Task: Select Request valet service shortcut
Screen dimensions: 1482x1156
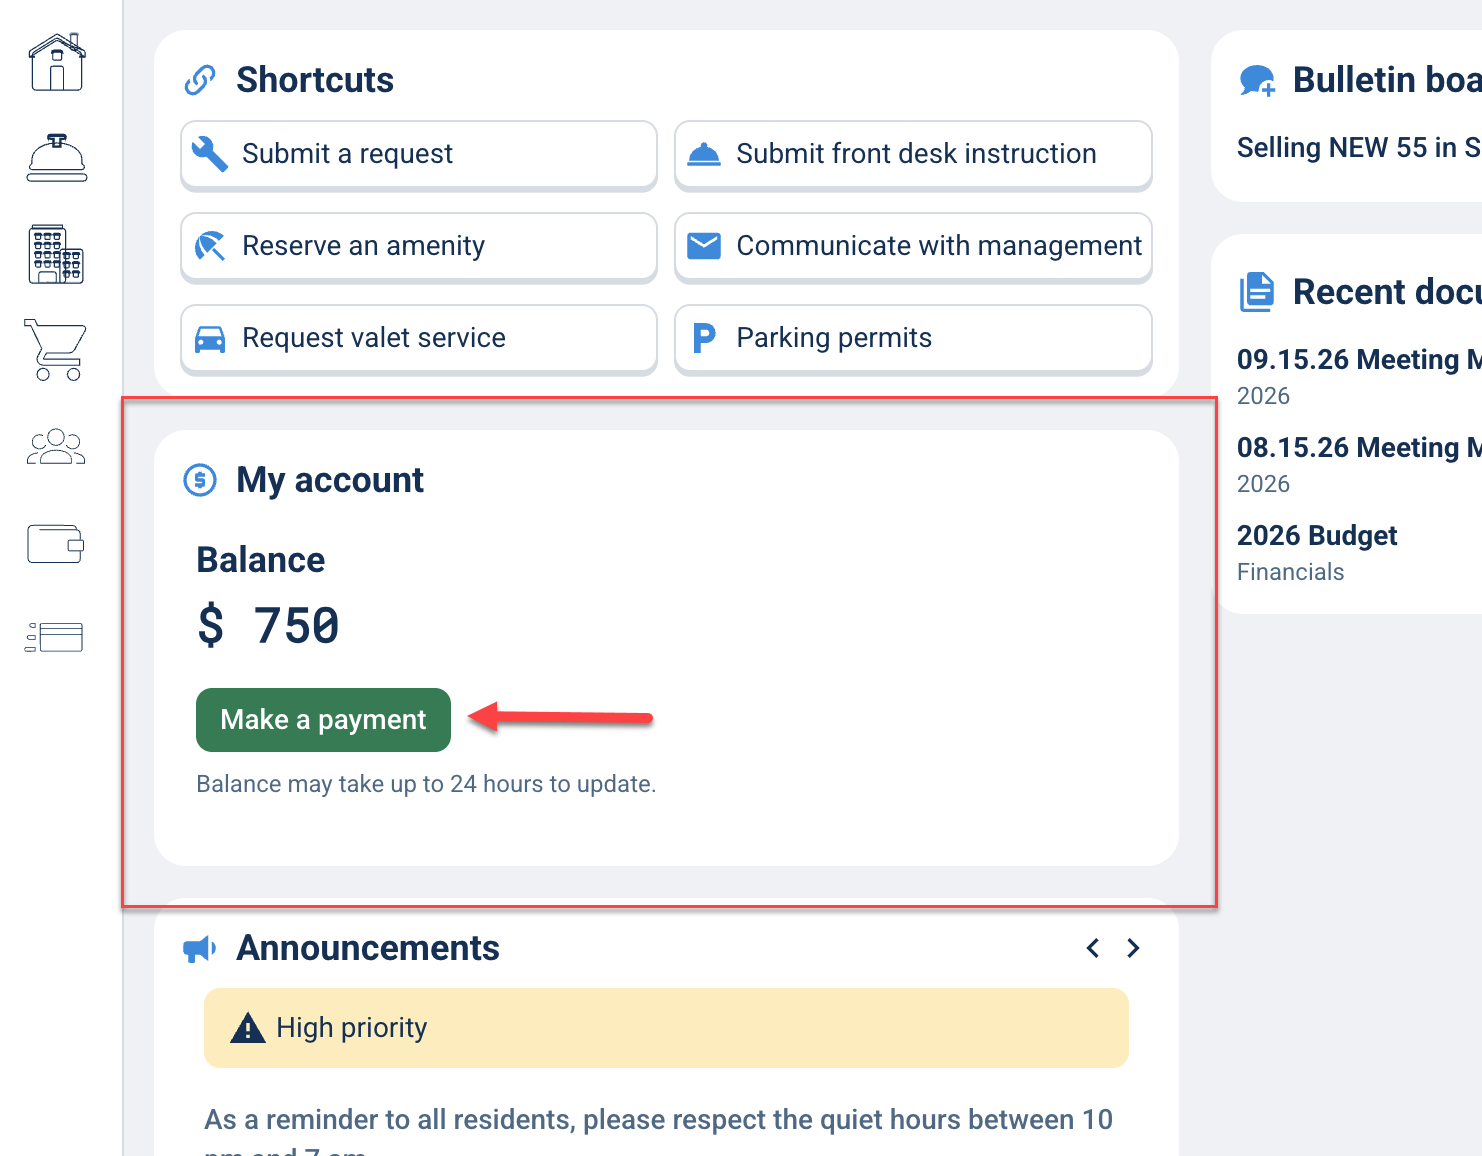Action: pos(419,338)
